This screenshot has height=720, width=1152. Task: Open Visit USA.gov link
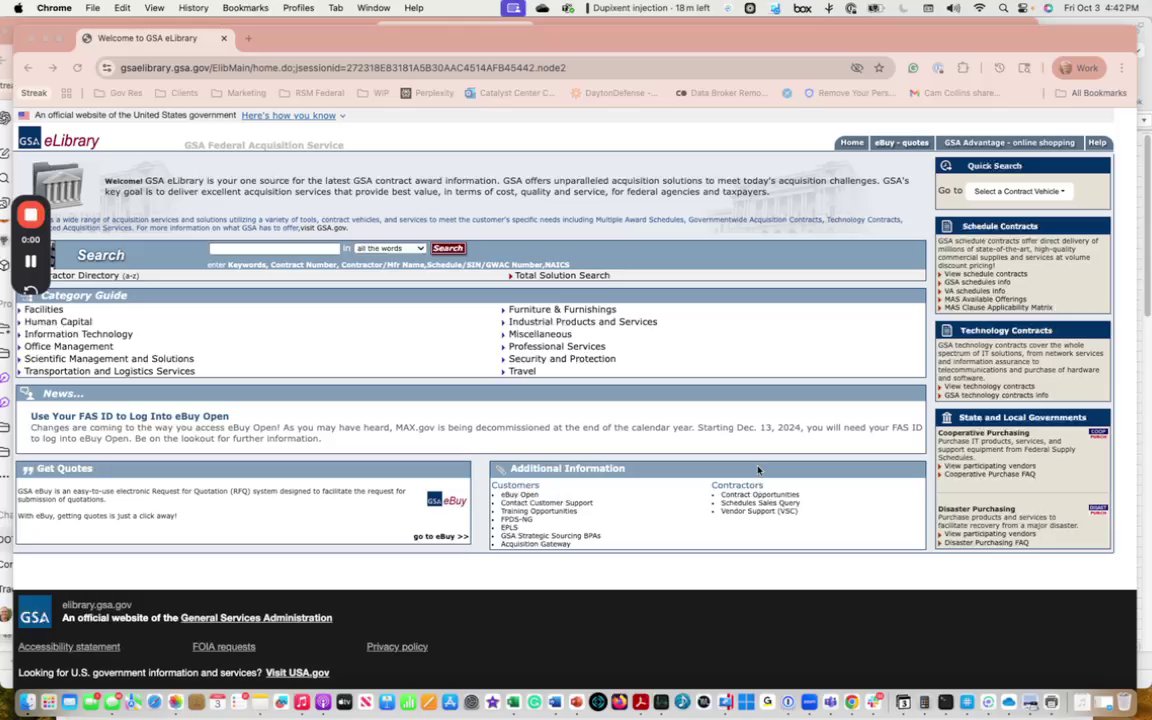298,673
